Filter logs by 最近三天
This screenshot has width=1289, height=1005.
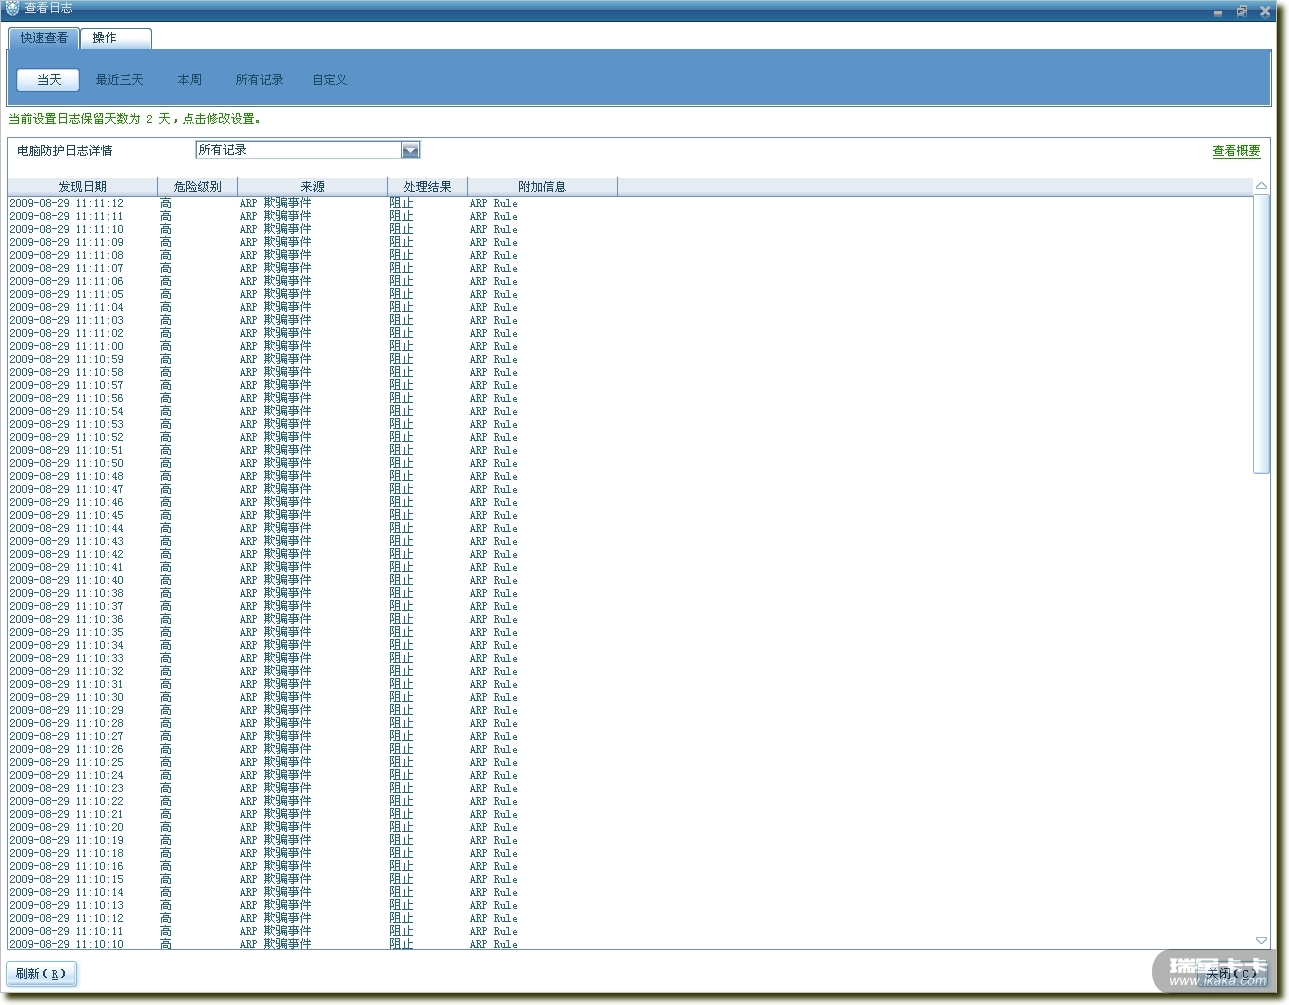pyautogui.click(x=119, y=80)
